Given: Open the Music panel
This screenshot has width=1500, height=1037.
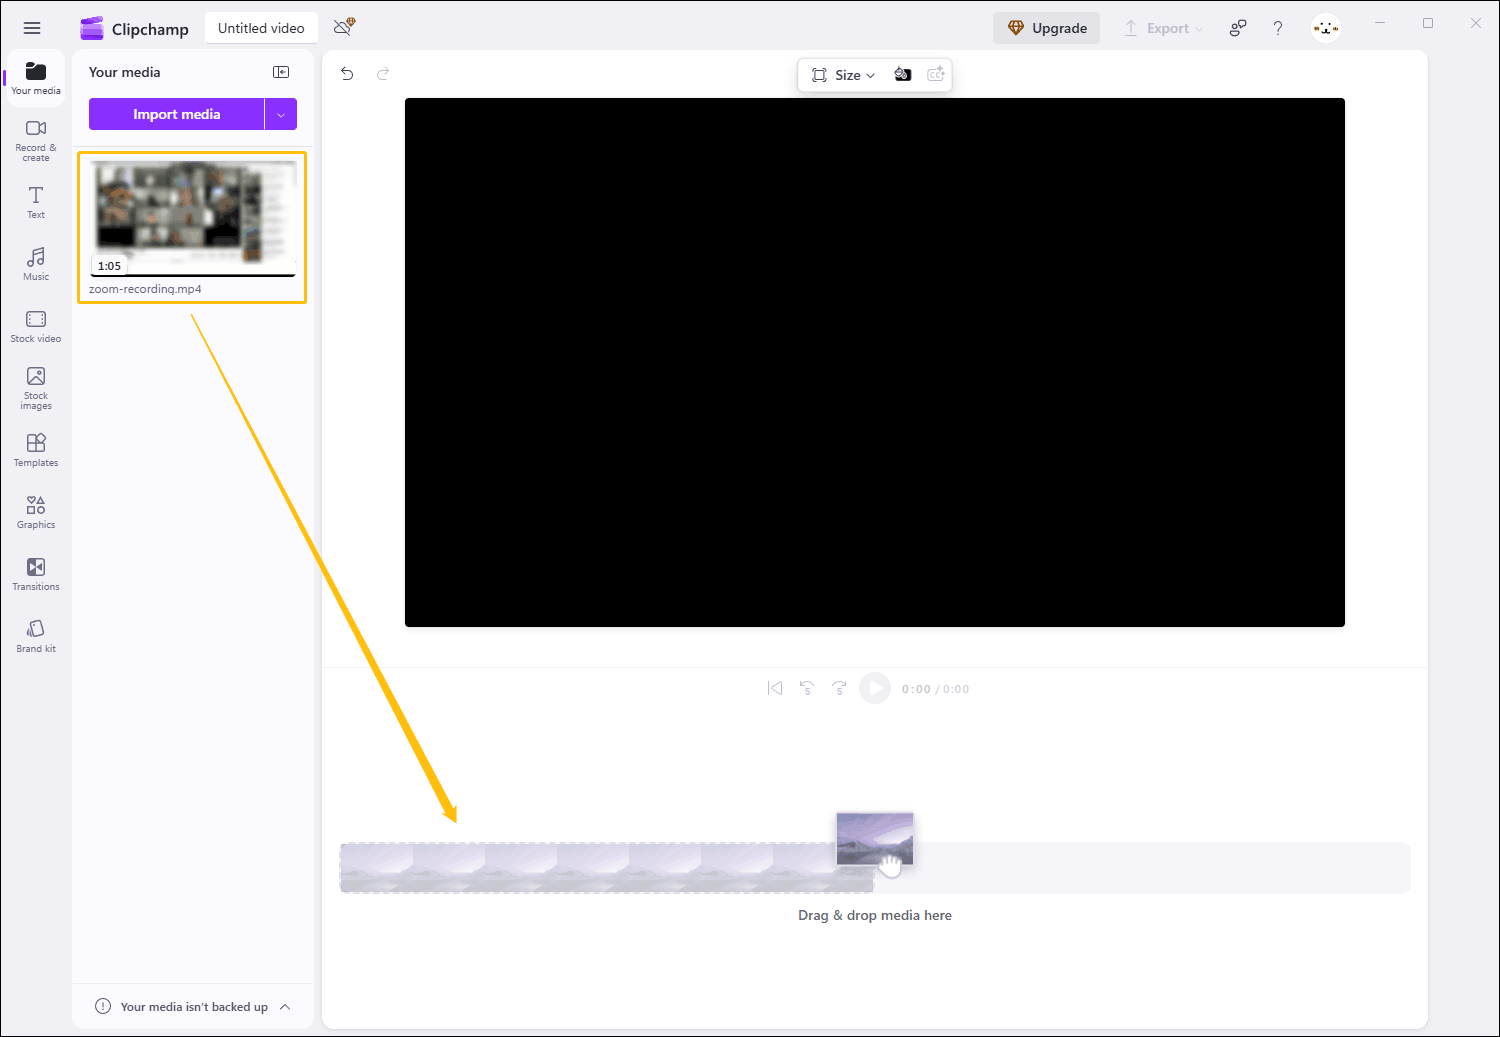Looking at the screenshot, I should click(35, 263).
